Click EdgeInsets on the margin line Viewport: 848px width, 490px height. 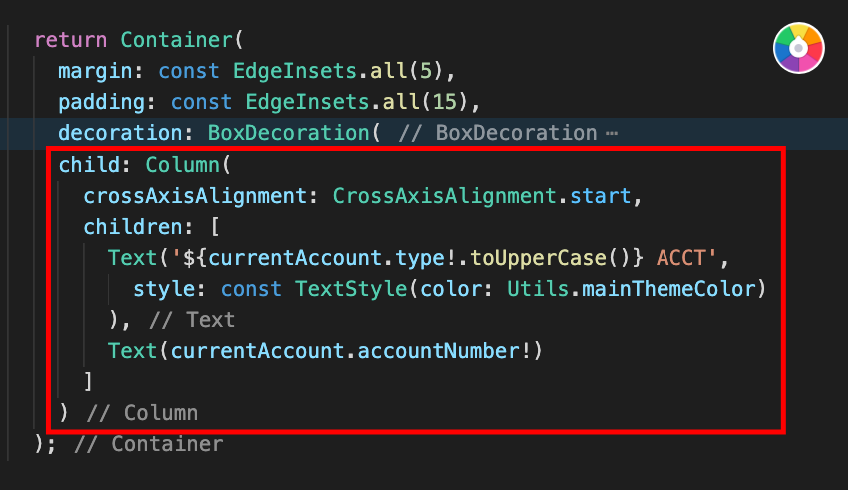click(x=295, y=71)
